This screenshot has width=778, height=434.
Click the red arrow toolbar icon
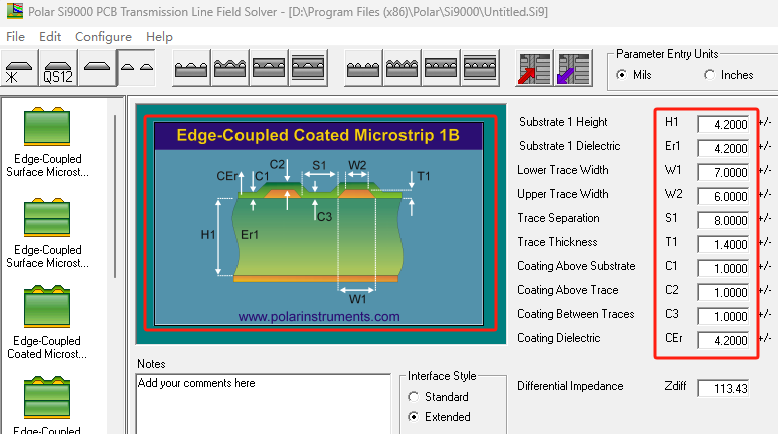[x=532, y=69]
